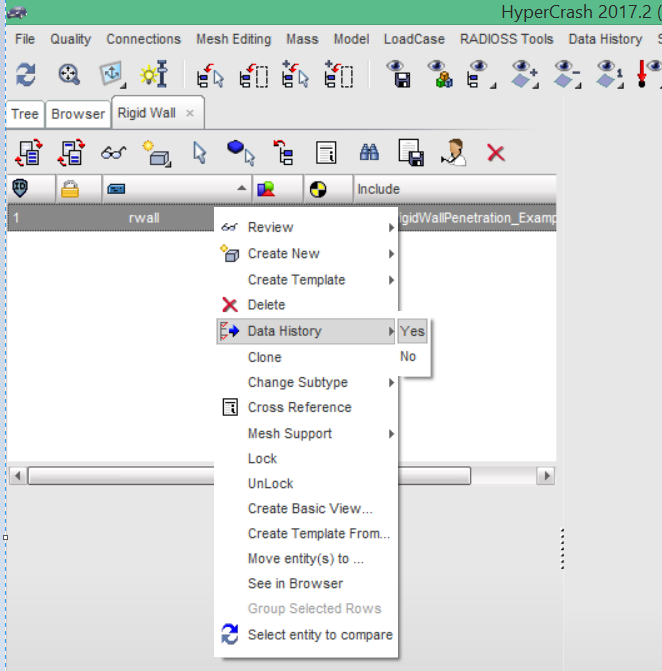The height and width of the screenshot is (671, 662).
Task: Expand the Create Template submenu
Action: tap(306, 280)
